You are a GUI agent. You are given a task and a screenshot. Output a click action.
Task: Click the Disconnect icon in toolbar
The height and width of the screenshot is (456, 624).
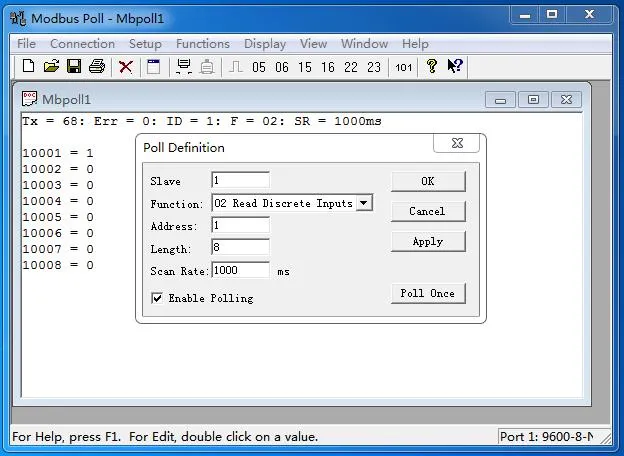[207, 67]
